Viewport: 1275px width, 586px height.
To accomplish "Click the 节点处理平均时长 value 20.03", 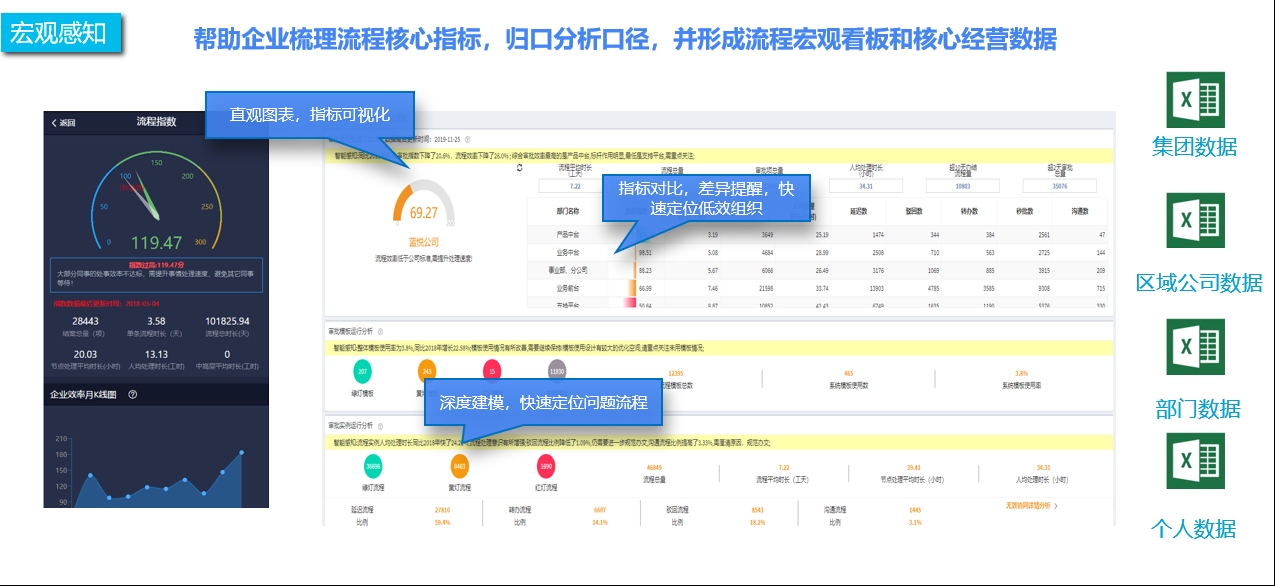I will [x=85, y=354].
